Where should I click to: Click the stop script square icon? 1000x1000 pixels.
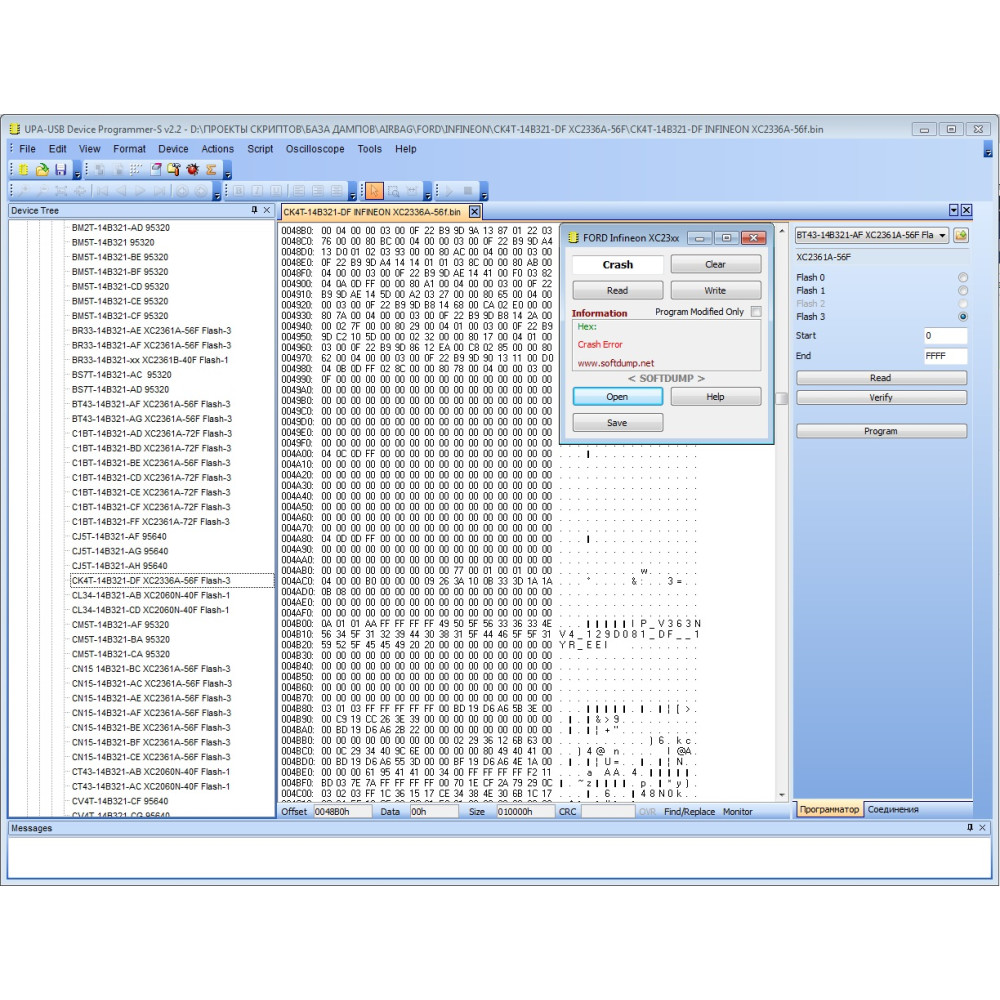pos(467,191)
